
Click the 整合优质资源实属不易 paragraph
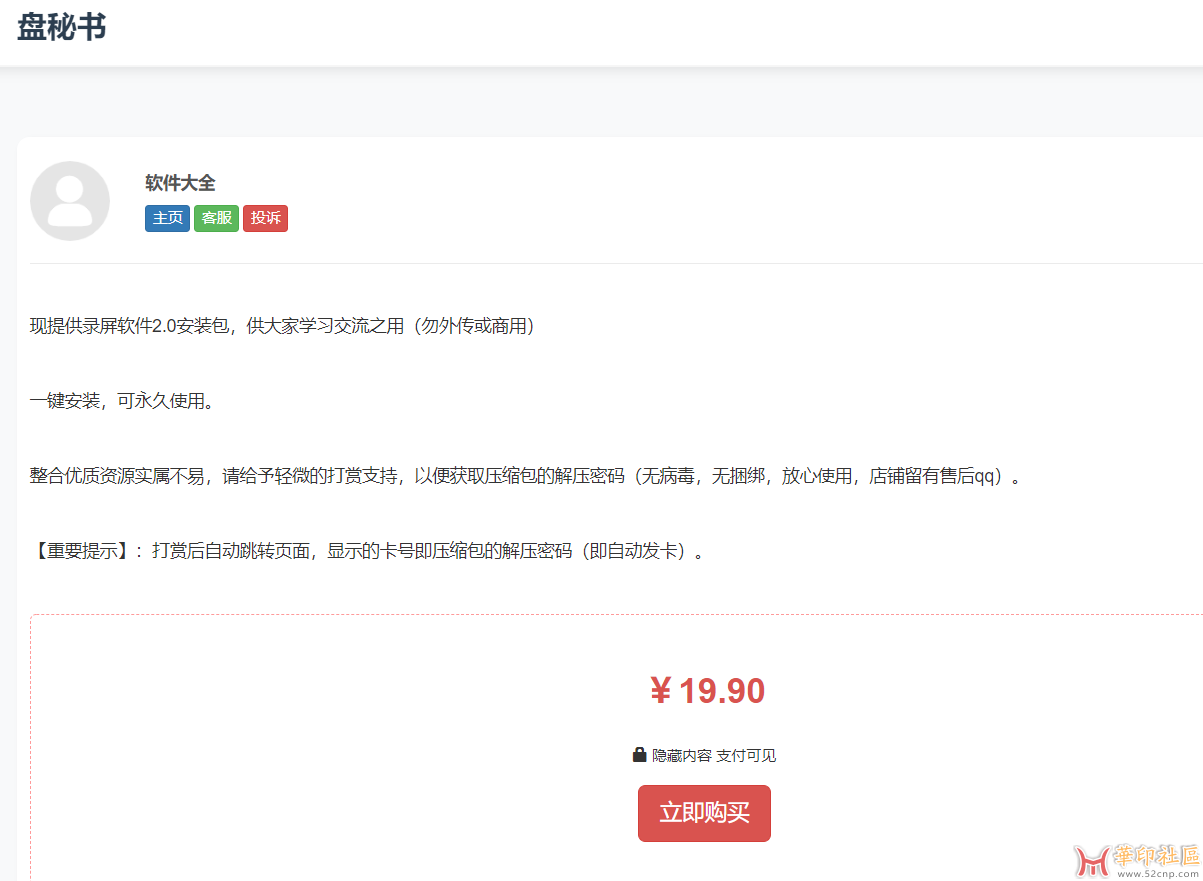(x=525, y=476)
